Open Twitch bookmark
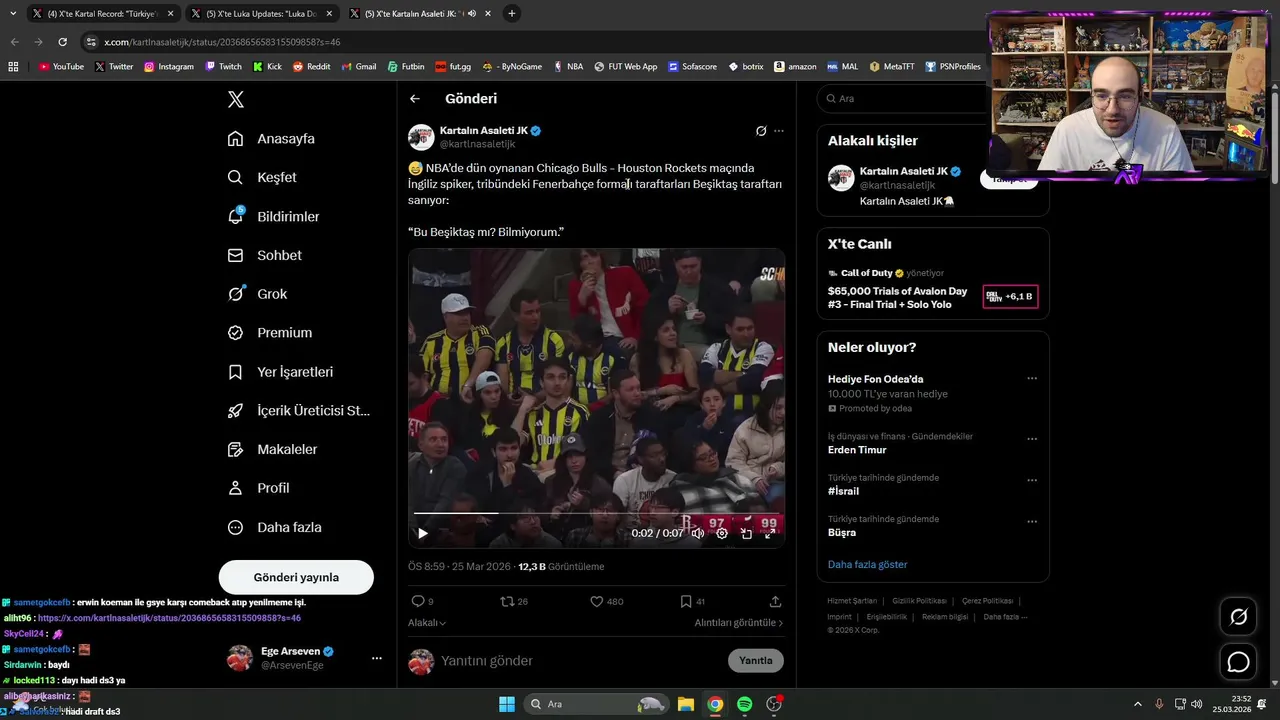This screenshot has width=1280, height=720. (223, 67)
